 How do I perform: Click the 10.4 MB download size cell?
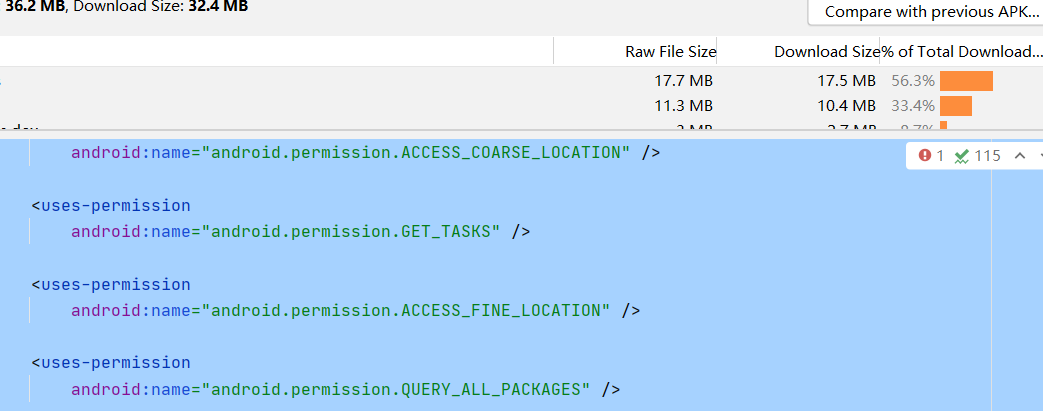(846, 105)
